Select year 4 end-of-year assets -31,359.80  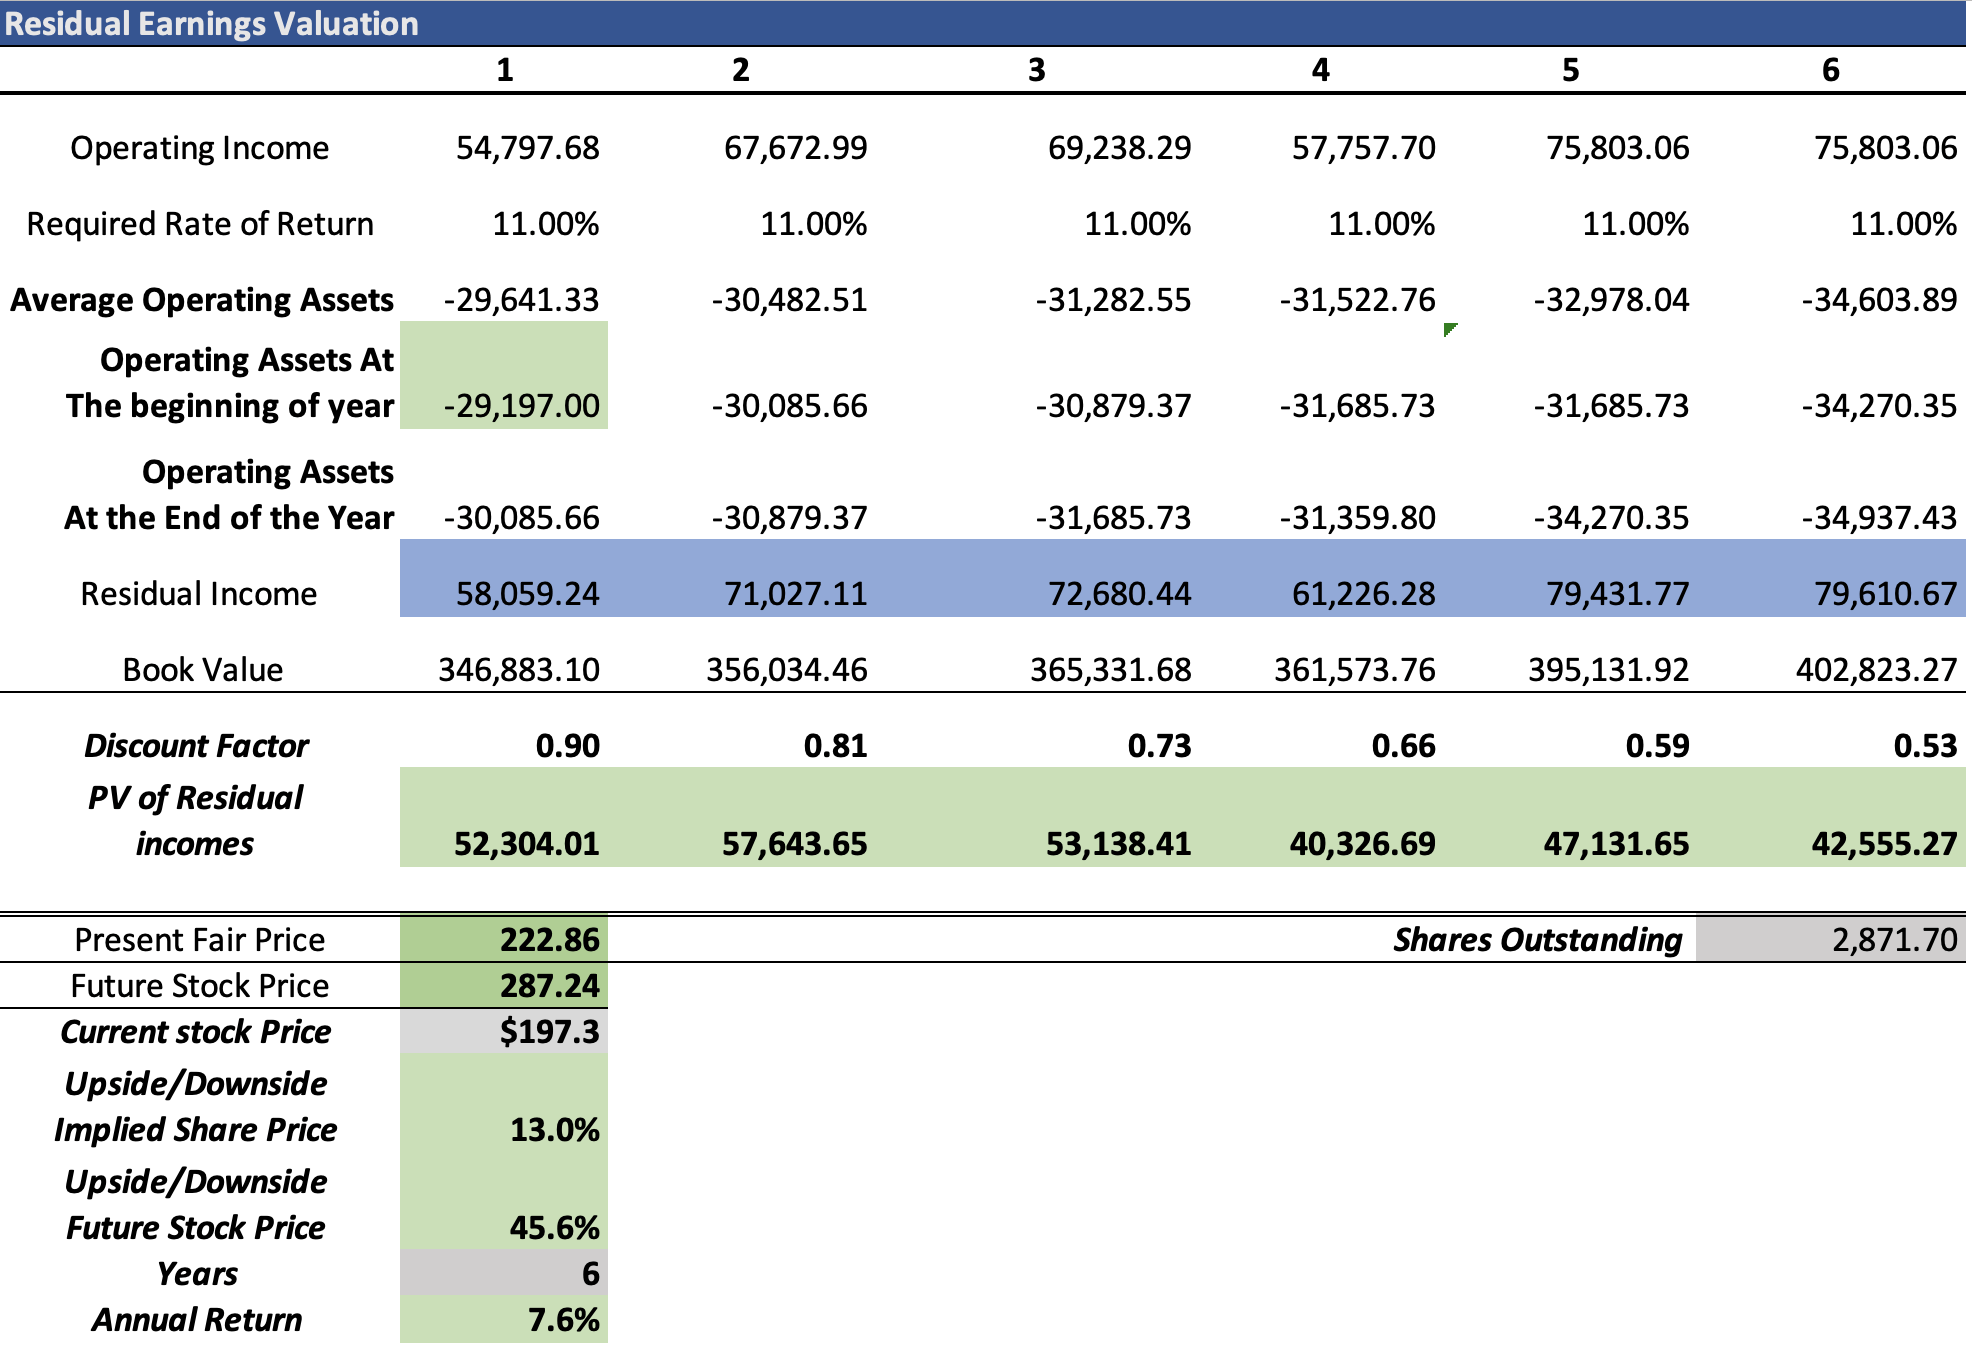(x=1356, y=517)
